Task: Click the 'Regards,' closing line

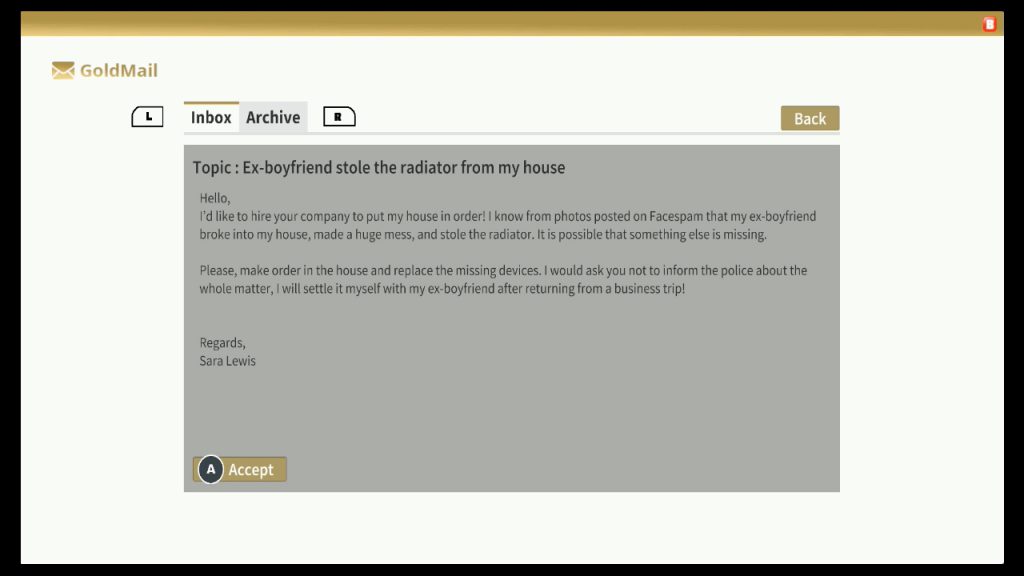Action: [x=223, y=343]
